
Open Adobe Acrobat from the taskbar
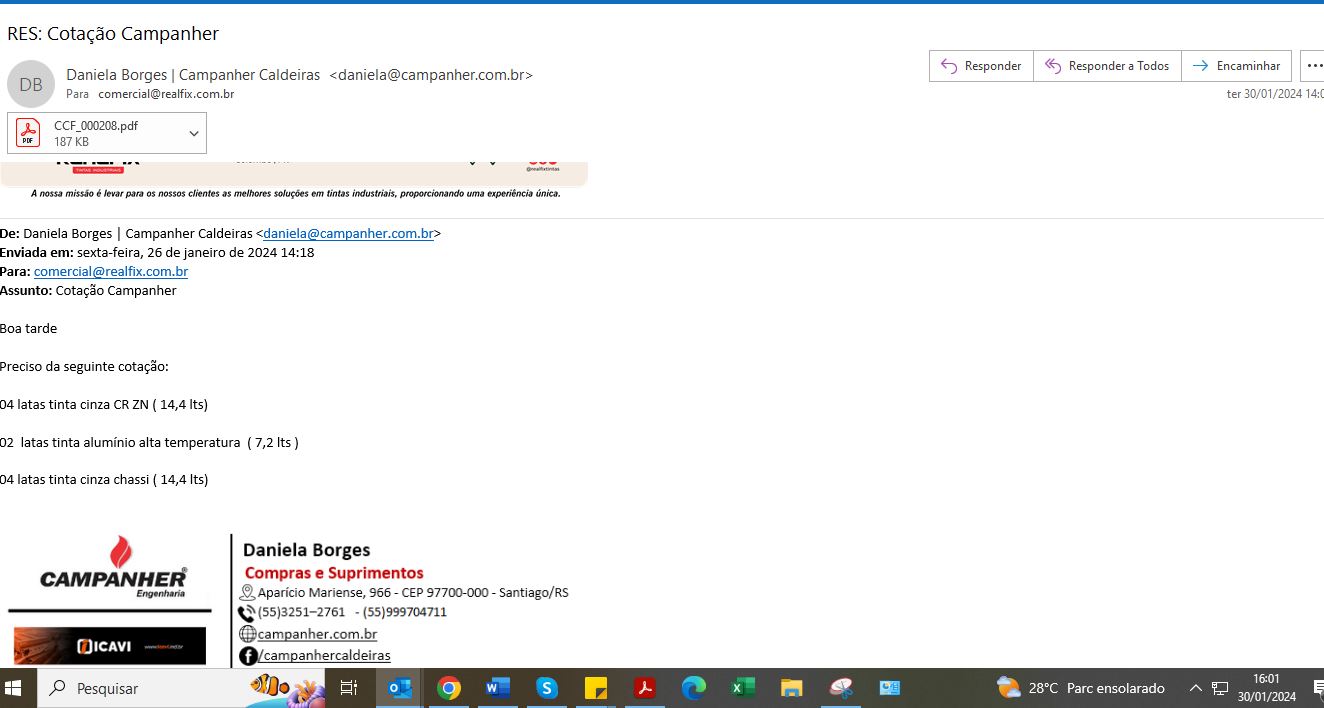pos(645,688)
